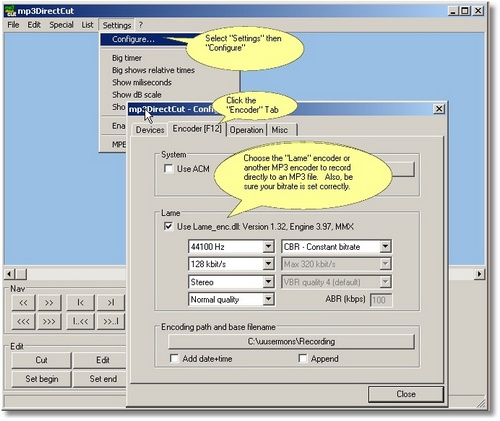Click the right arrow of horizontal scrollbar
500x421 pixels.
(479, 274)
